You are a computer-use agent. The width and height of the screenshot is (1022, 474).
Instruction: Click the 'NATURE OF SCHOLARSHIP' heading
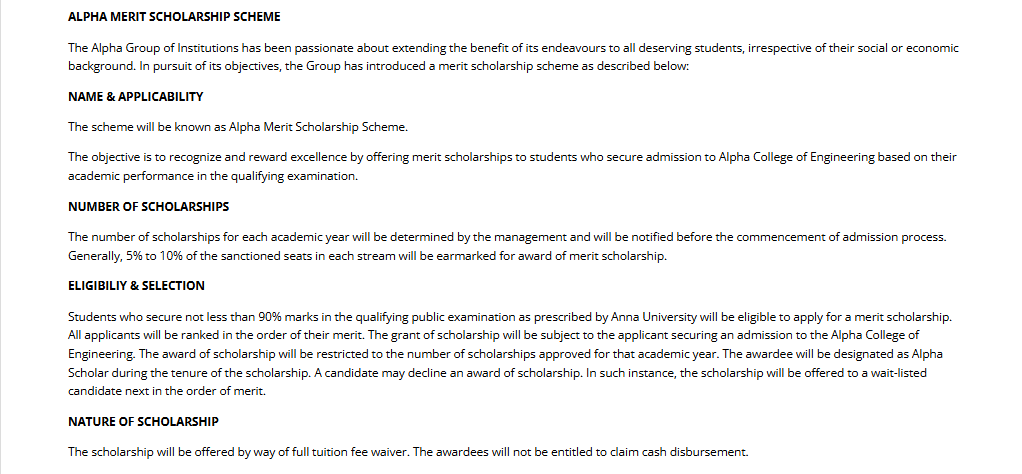pos(143,421)
